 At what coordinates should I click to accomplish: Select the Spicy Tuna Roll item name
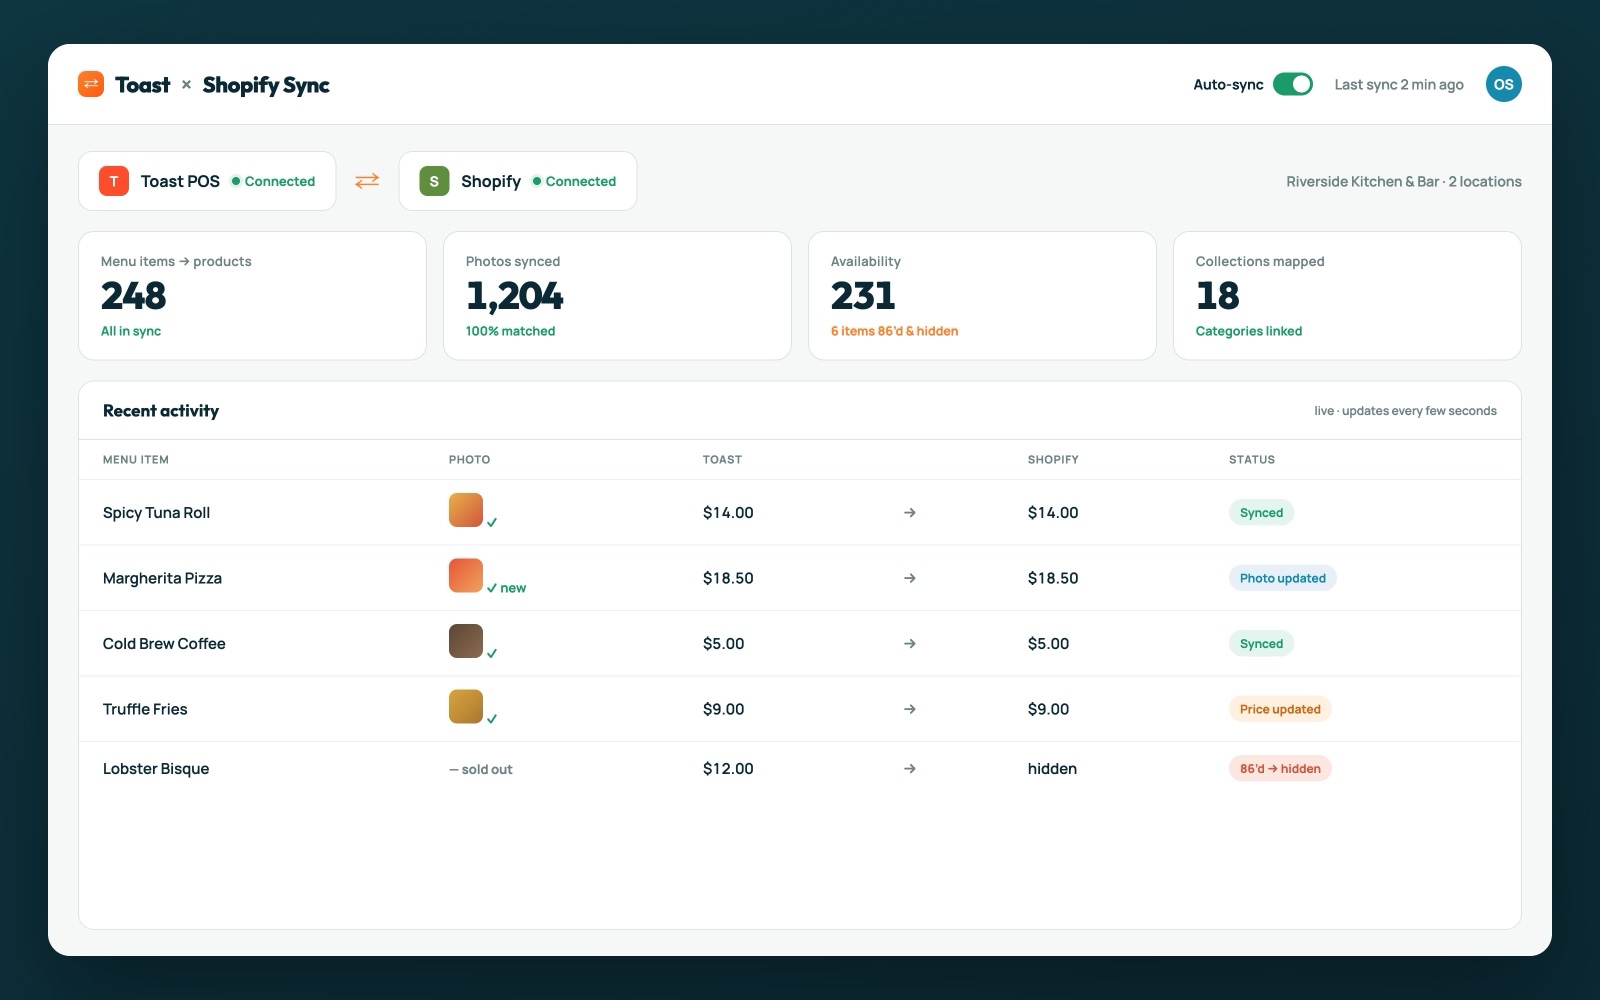point(156,512)
